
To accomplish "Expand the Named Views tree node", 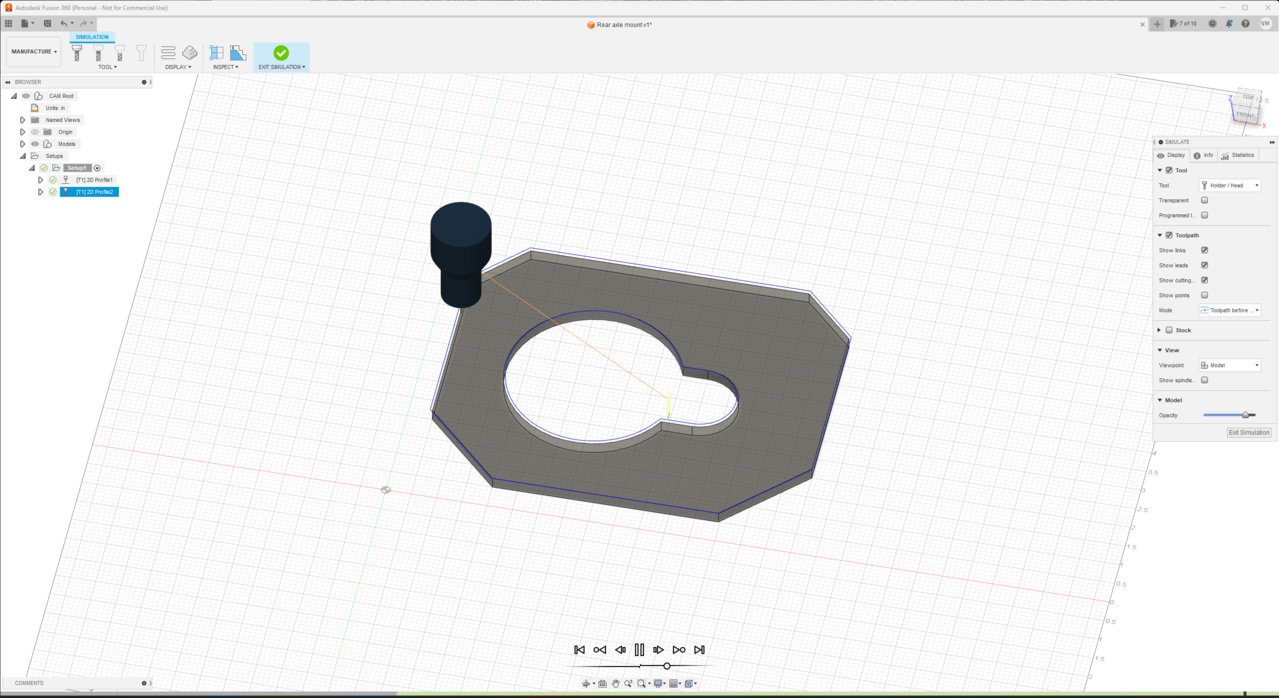I will tap(22, 120).
